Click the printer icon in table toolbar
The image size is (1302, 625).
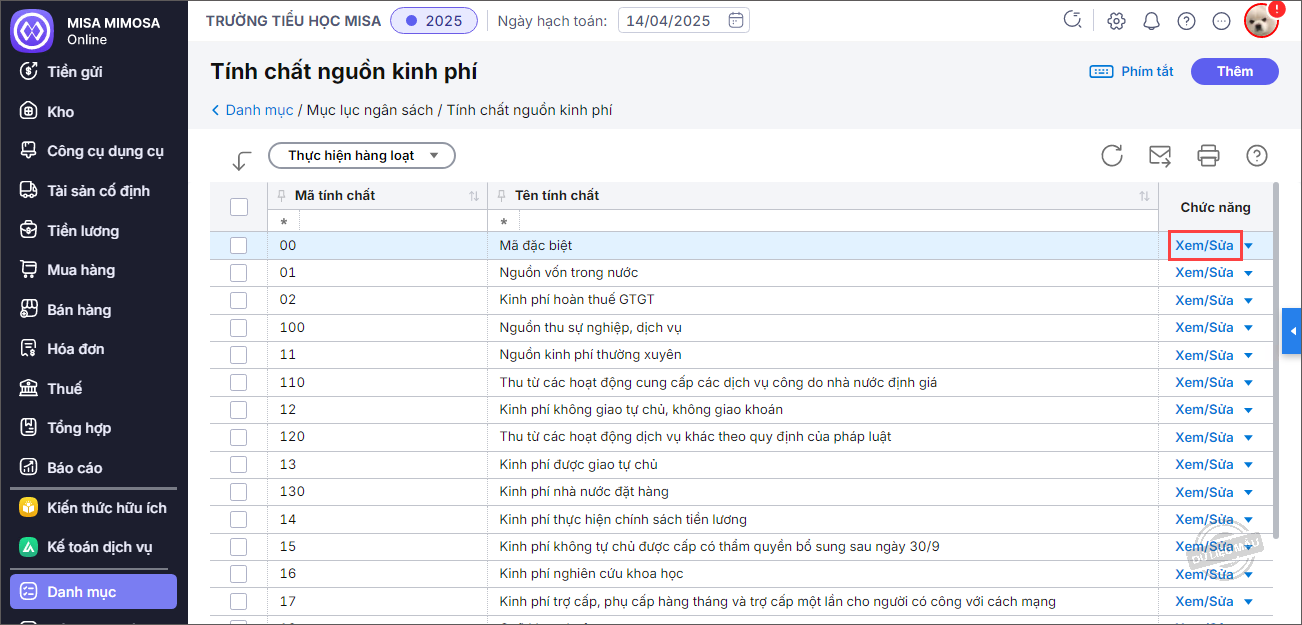1208,155
